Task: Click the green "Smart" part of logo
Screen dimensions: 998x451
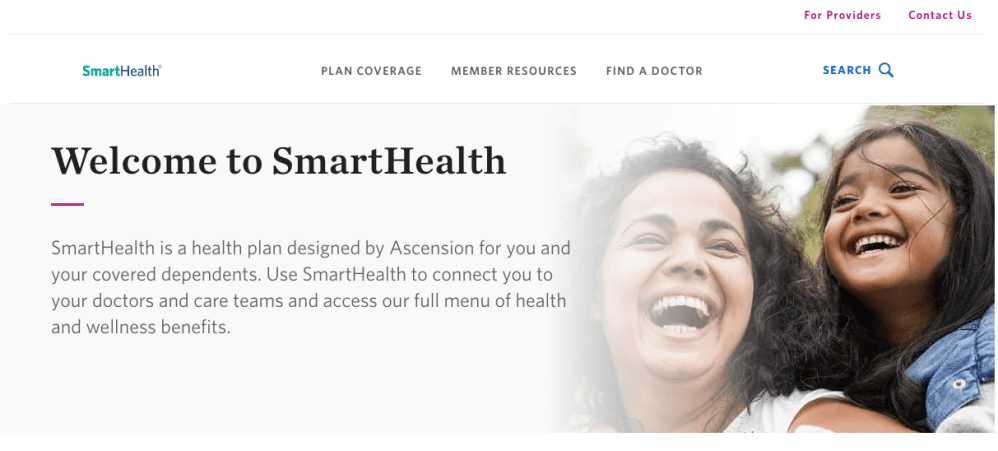Action: click(101, 71)
